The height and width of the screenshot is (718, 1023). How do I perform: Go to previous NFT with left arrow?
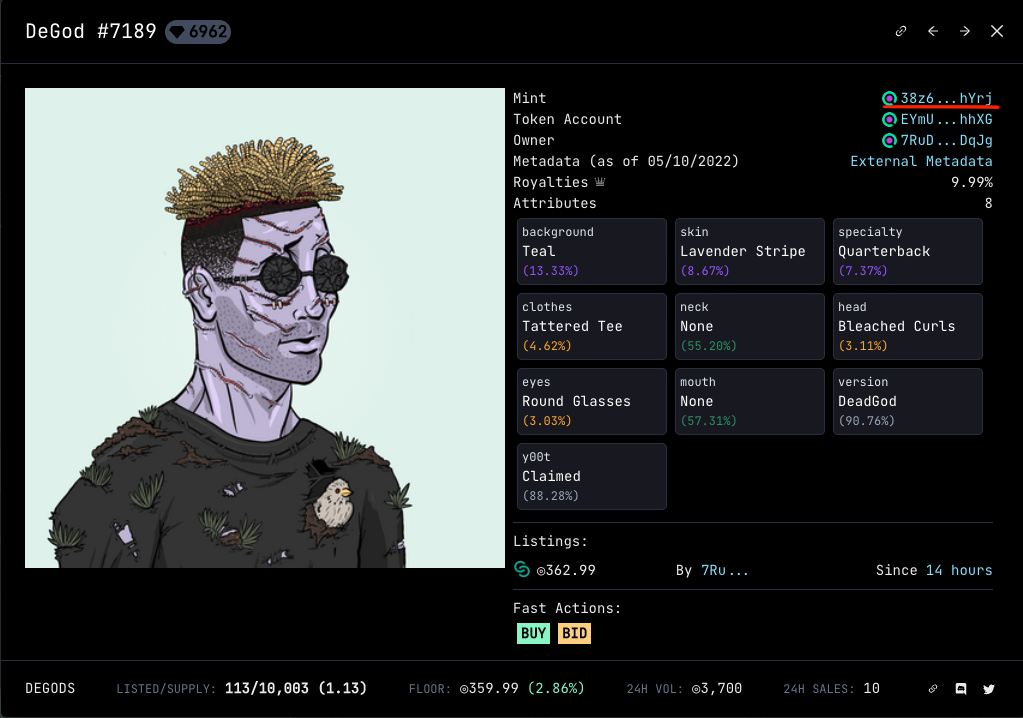click(x=933, y=31)
